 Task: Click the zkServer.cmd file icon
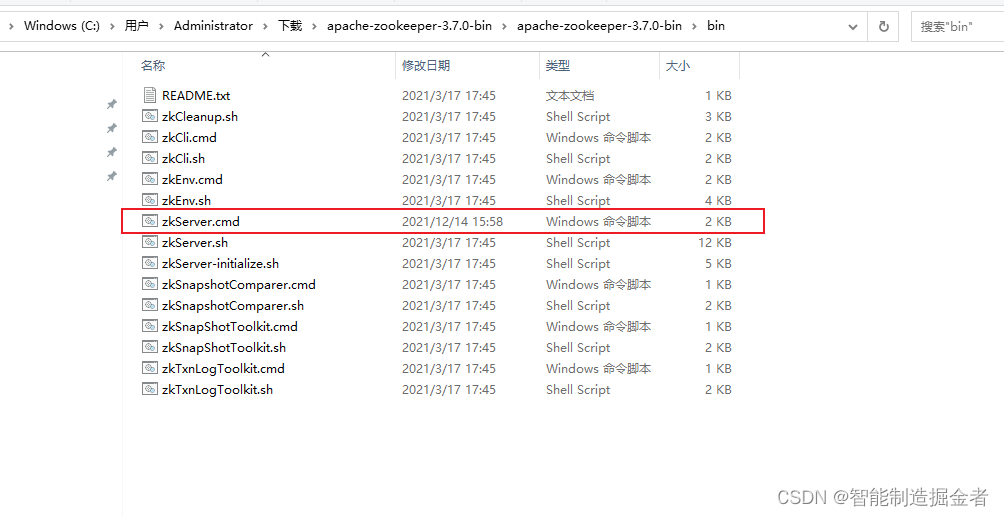click(x=149, y=222)
